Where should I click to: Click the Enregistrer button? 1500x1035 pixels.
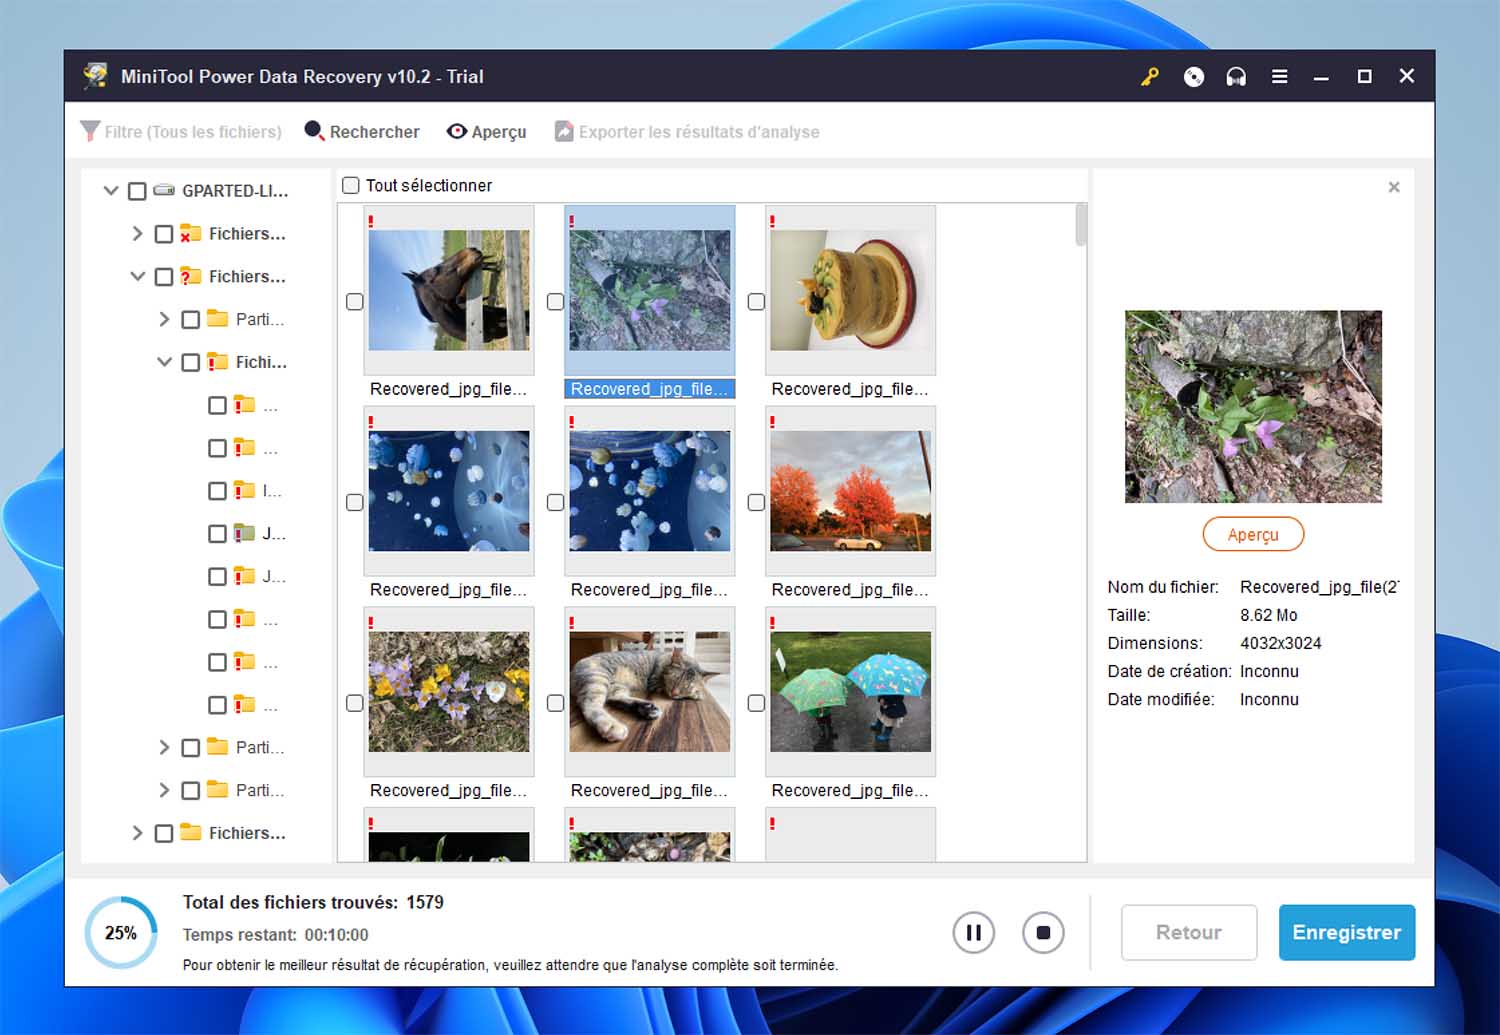(1347, 932)
